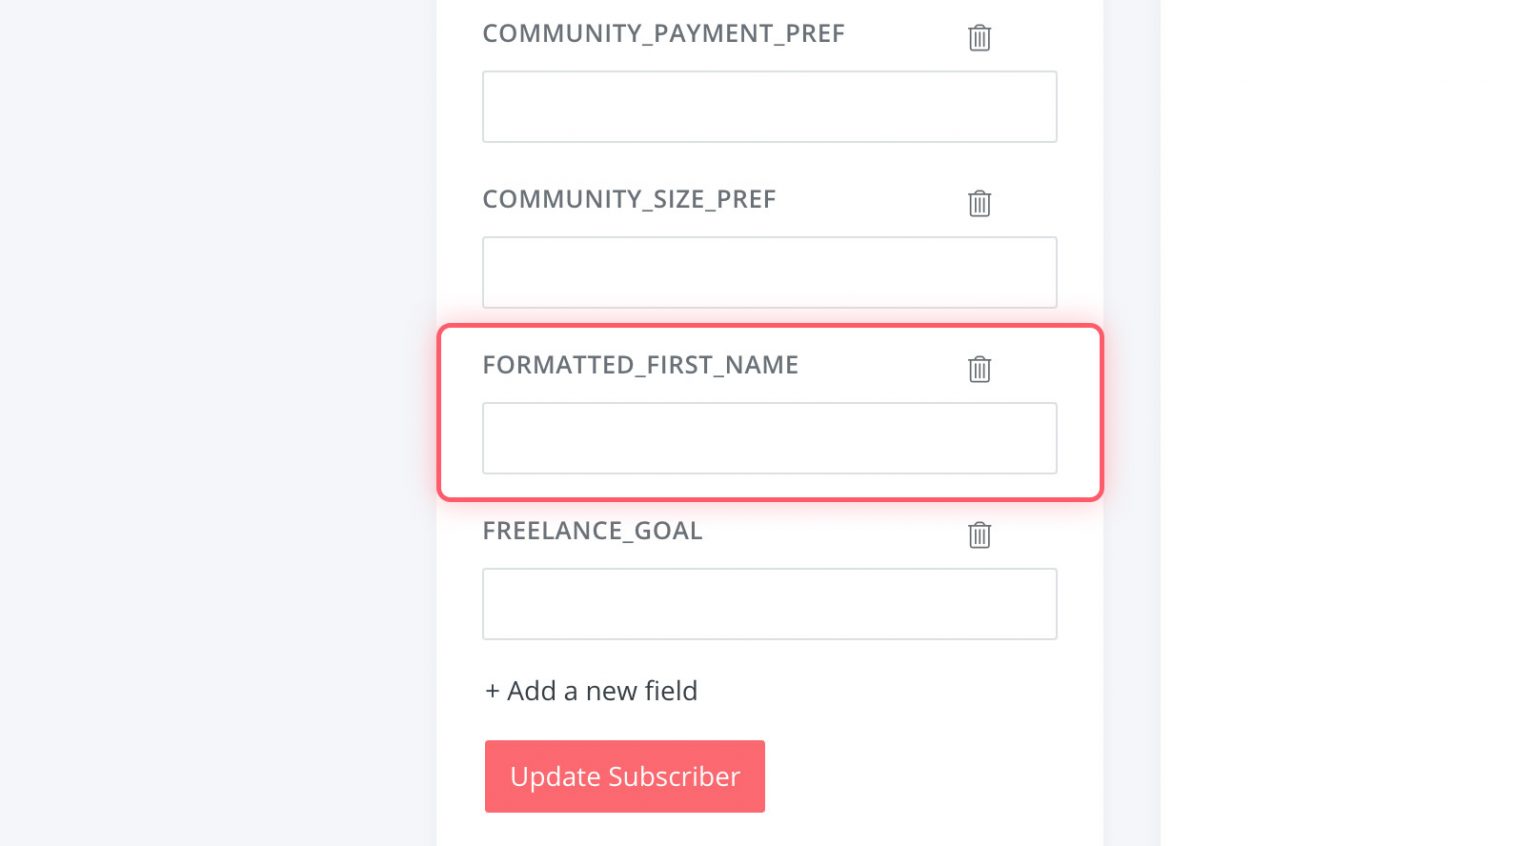The image size is (1536, 846).
Task: Remove FREELANCE_GOAL via its trash icon
Action: 979,535
